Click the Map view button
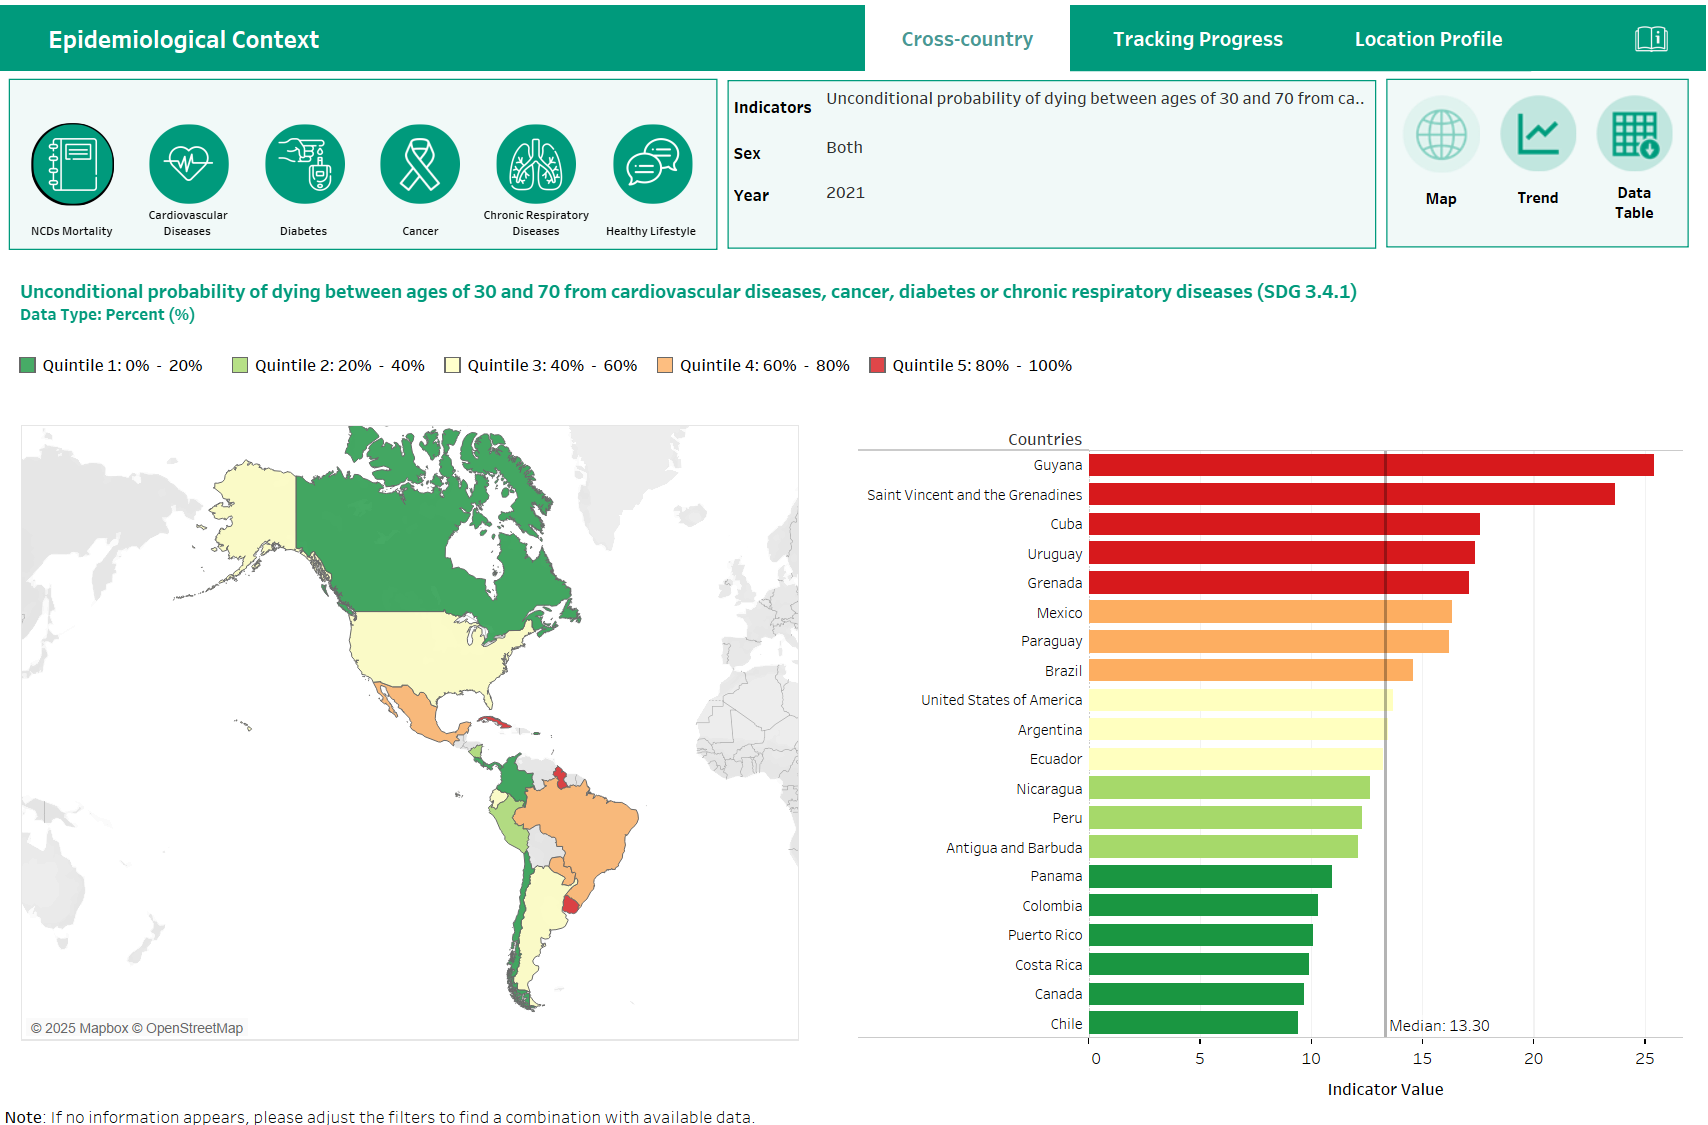The height and width of the screenshot is (1125, 1708). 1441,133
